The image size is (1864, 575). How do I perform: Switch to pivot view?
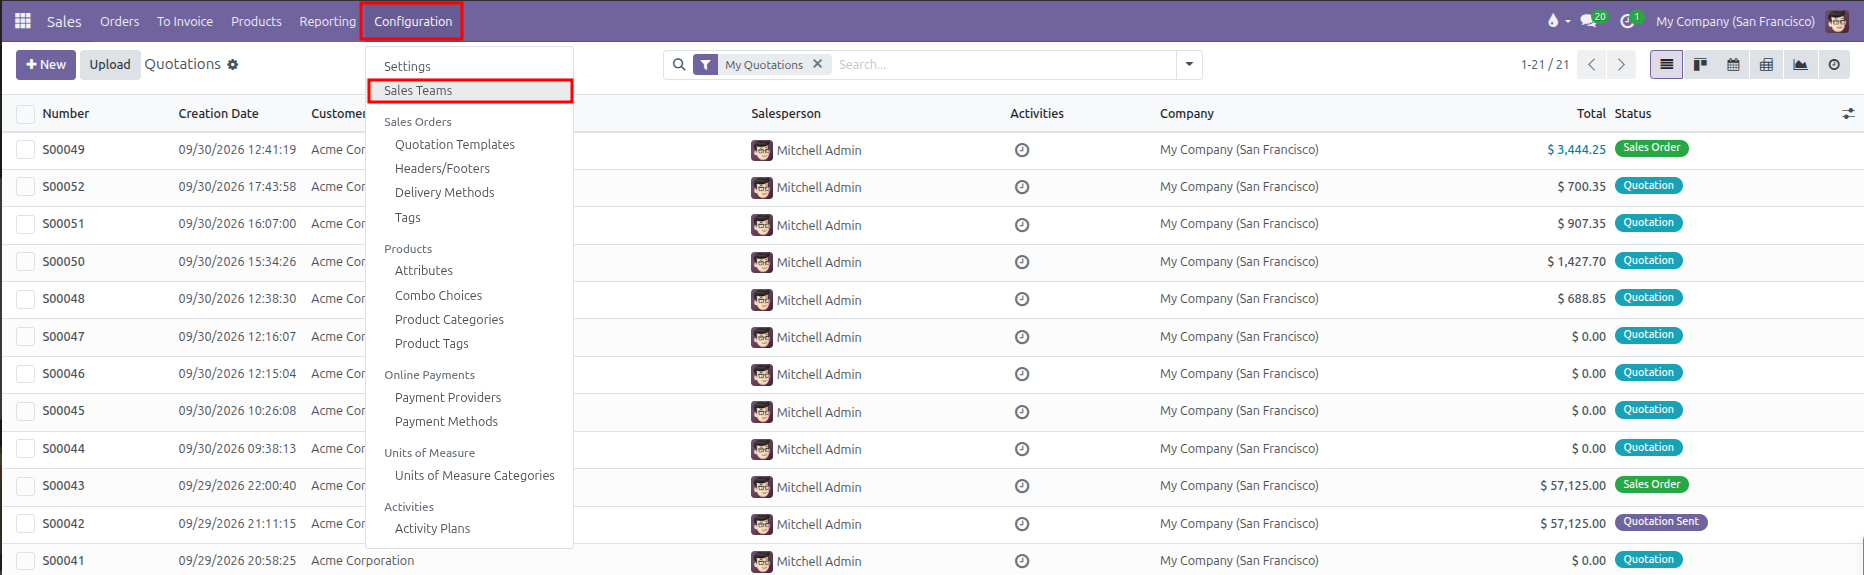point(1767,65)
